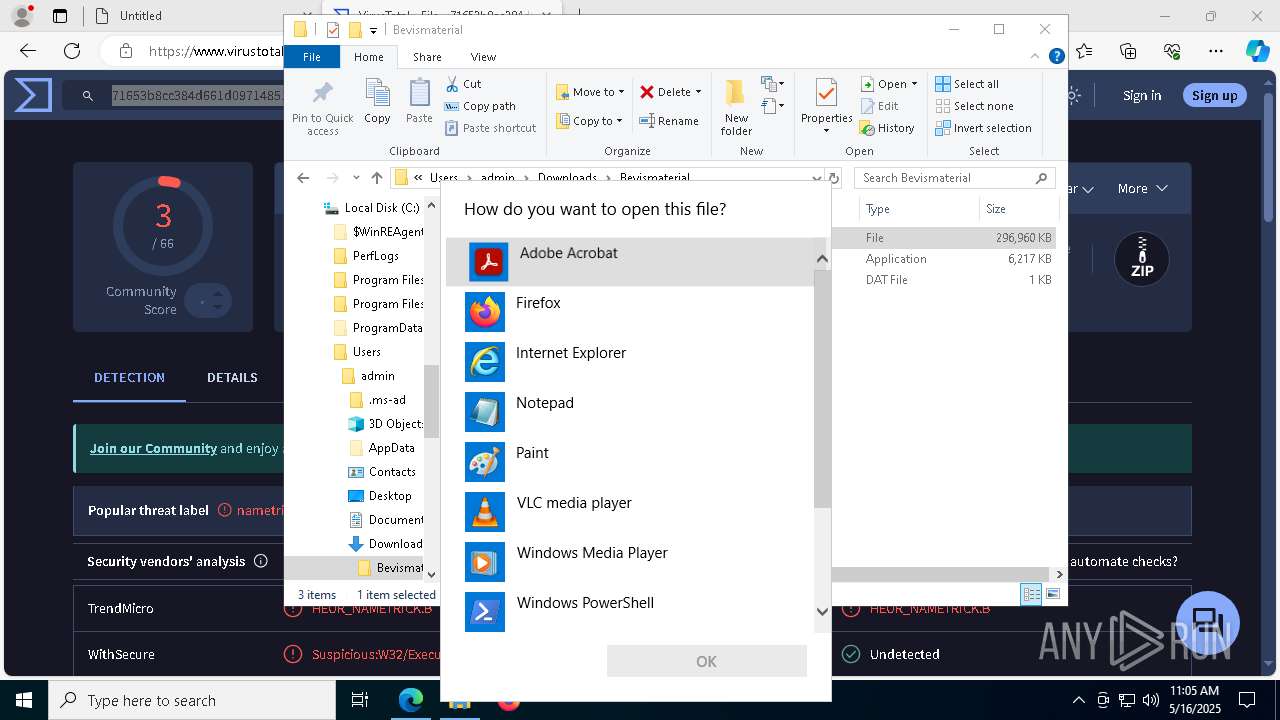This screenshot has width=1280, height=720.
Task: Click Pin to Quick access icon
Action: coord(322,108)
